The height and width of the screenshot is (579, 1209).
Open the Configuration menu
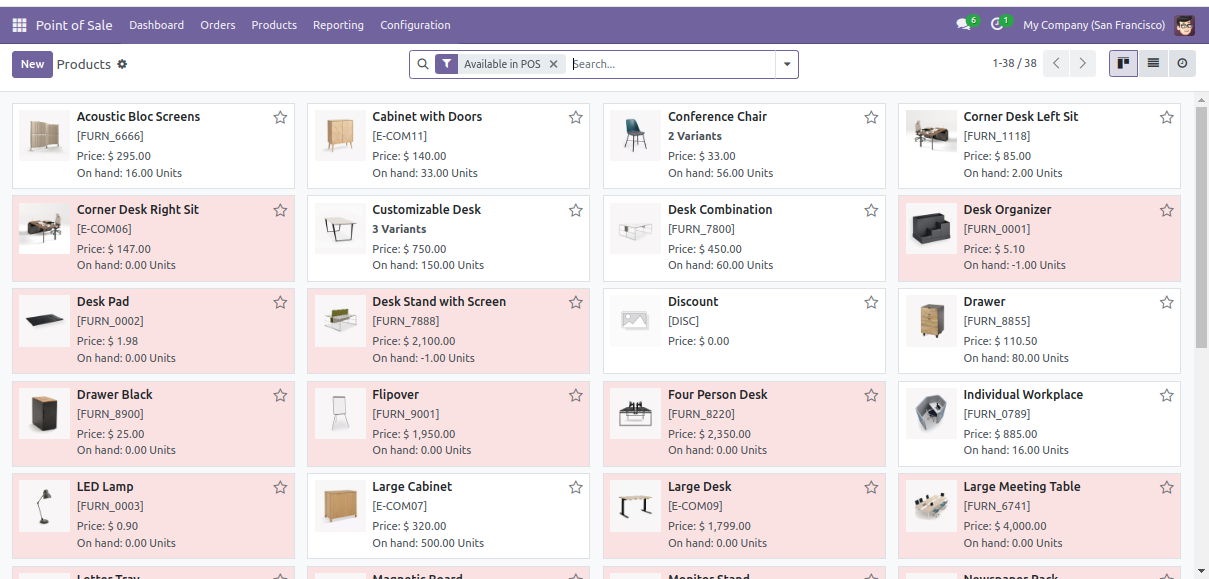[x=415, y=25]
